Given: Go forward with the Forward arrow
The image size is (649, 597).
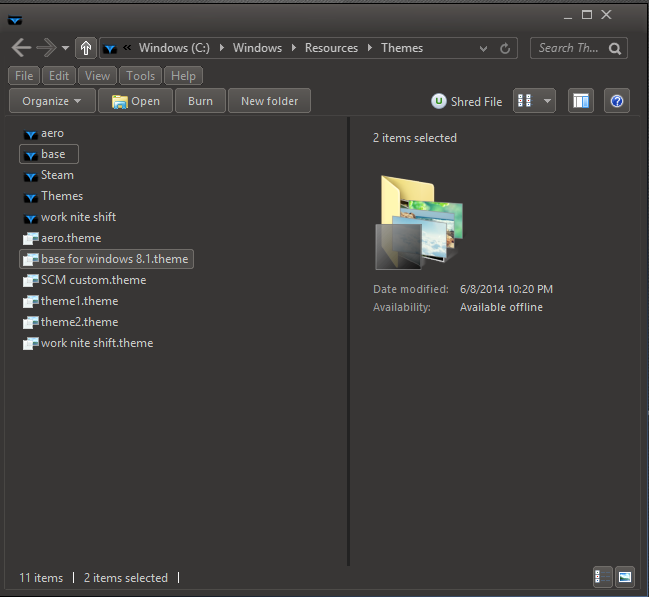Looking at the screenshot, I should (46, 48).
